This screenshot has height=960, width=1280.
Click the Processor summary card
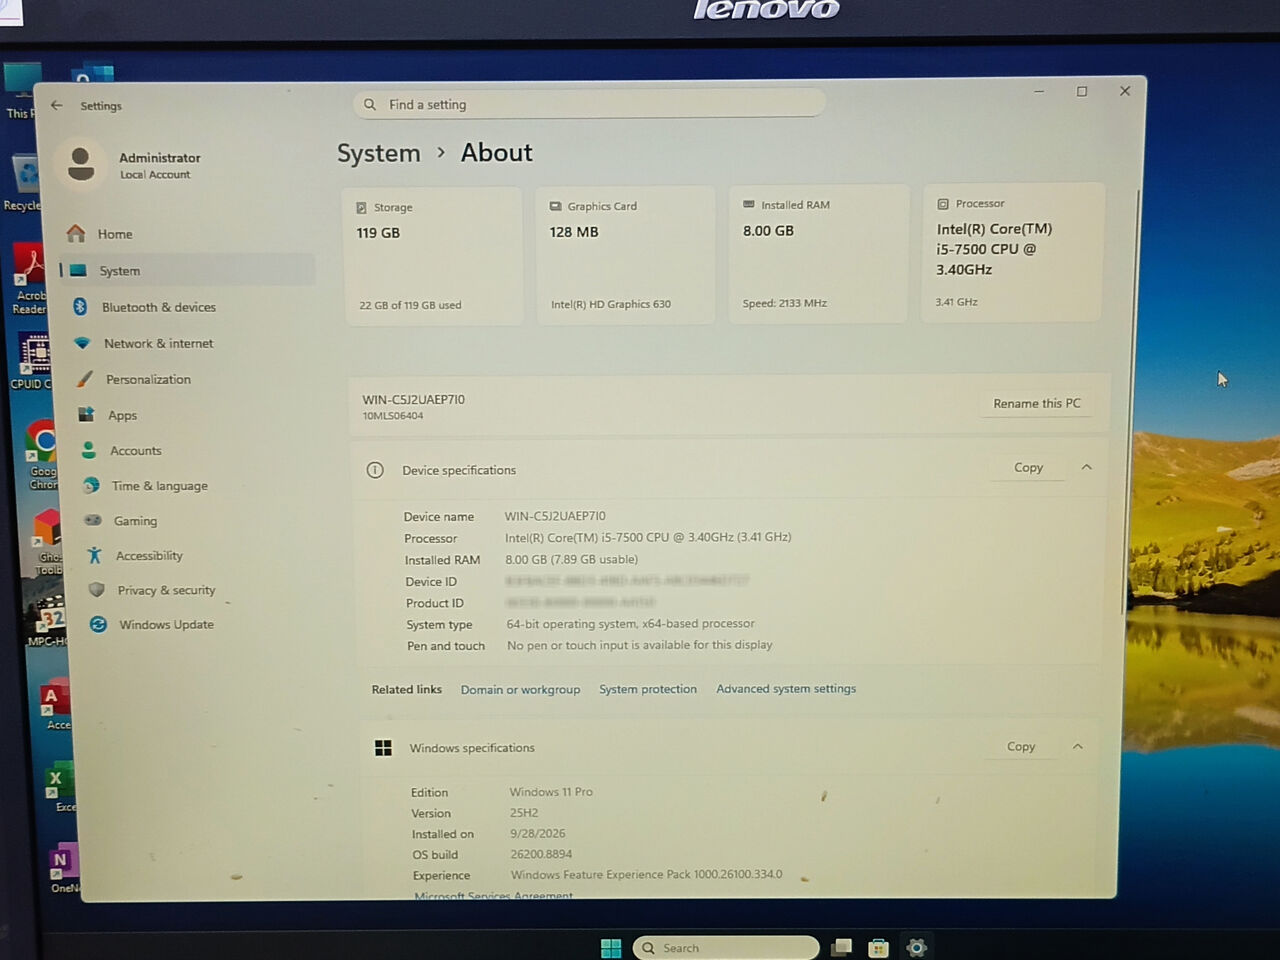[x=1013, y=253]
